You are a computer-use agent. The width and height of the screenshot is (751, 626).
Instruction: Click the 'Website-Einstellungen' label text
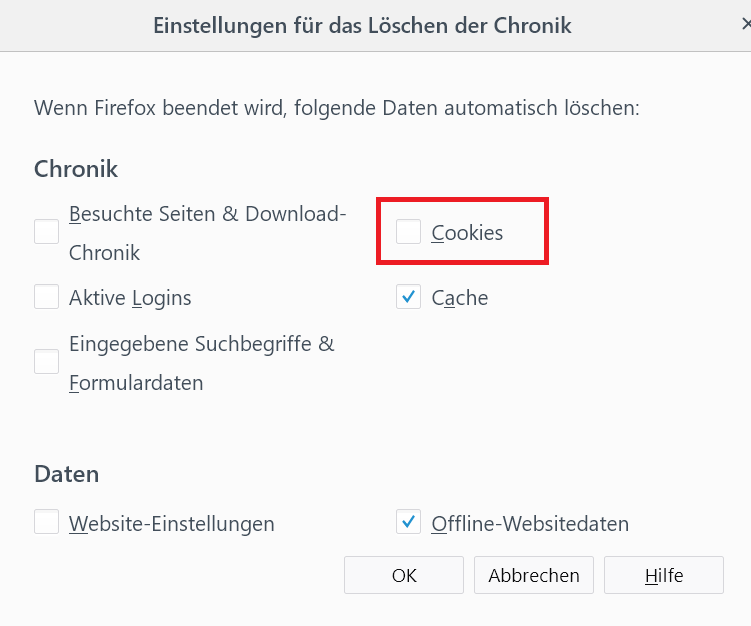(x=171, y=523)
